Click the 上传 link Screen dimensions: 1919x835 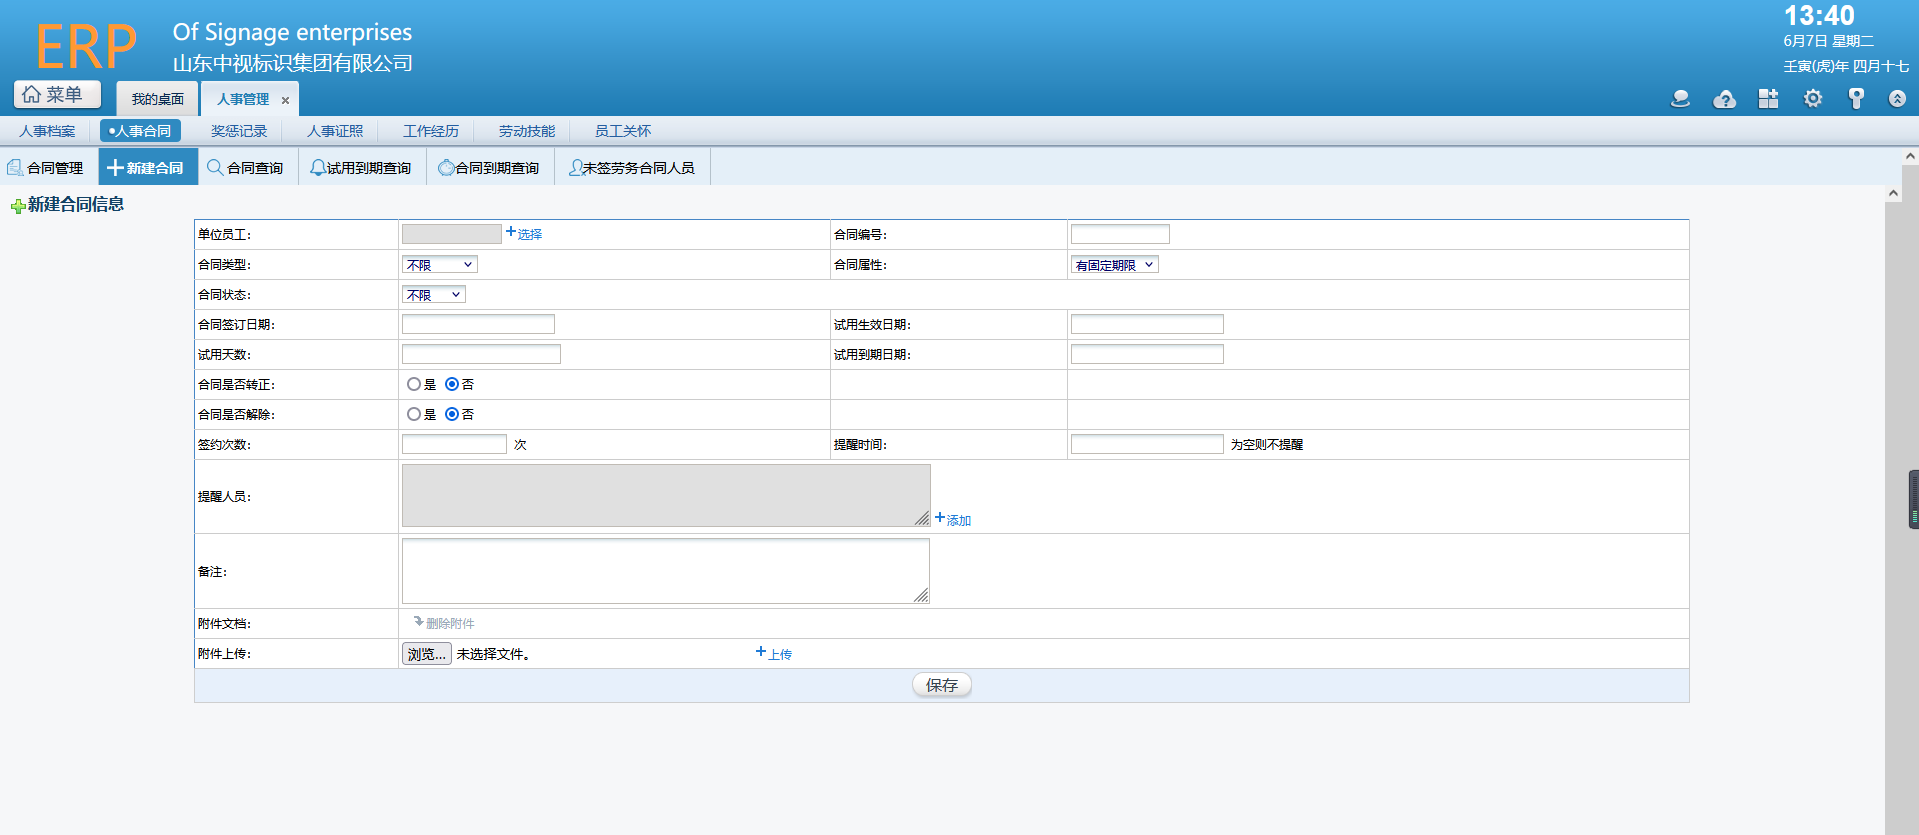click(x=780, y=654)
